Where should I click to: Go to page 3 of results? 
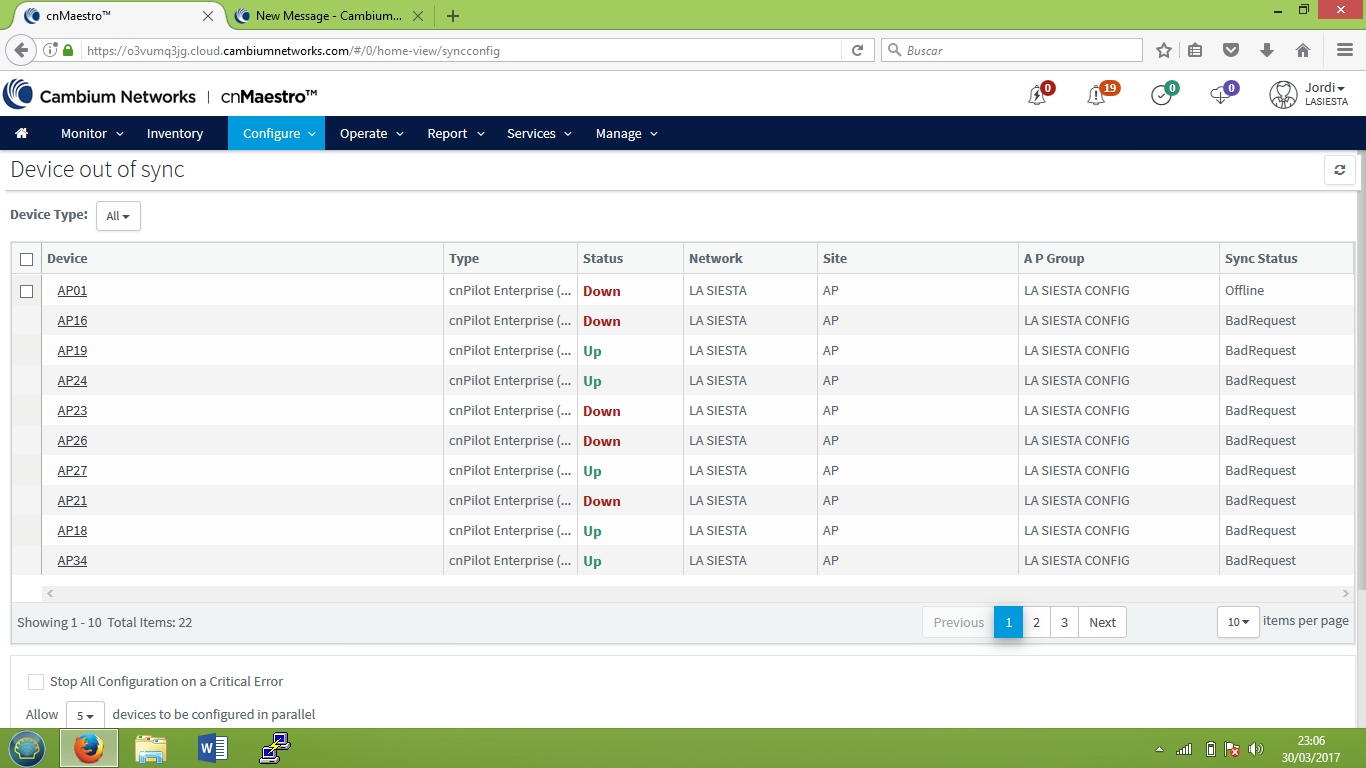pos(1064,622)
